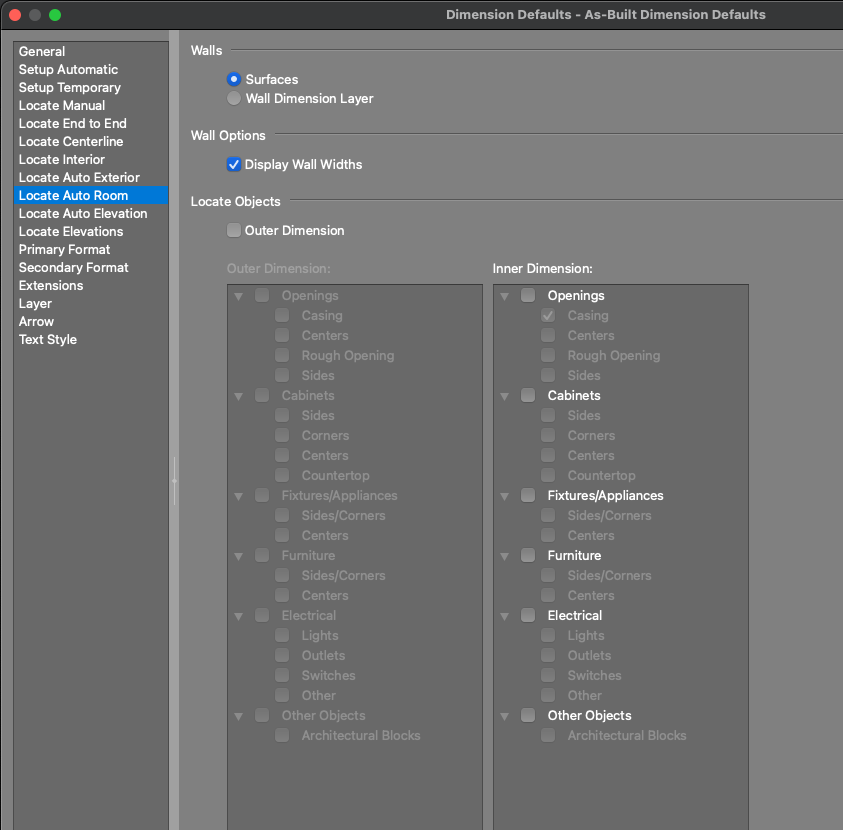Collapse Inner Dimension Furniture disclosure triangle

pos(504,556)
